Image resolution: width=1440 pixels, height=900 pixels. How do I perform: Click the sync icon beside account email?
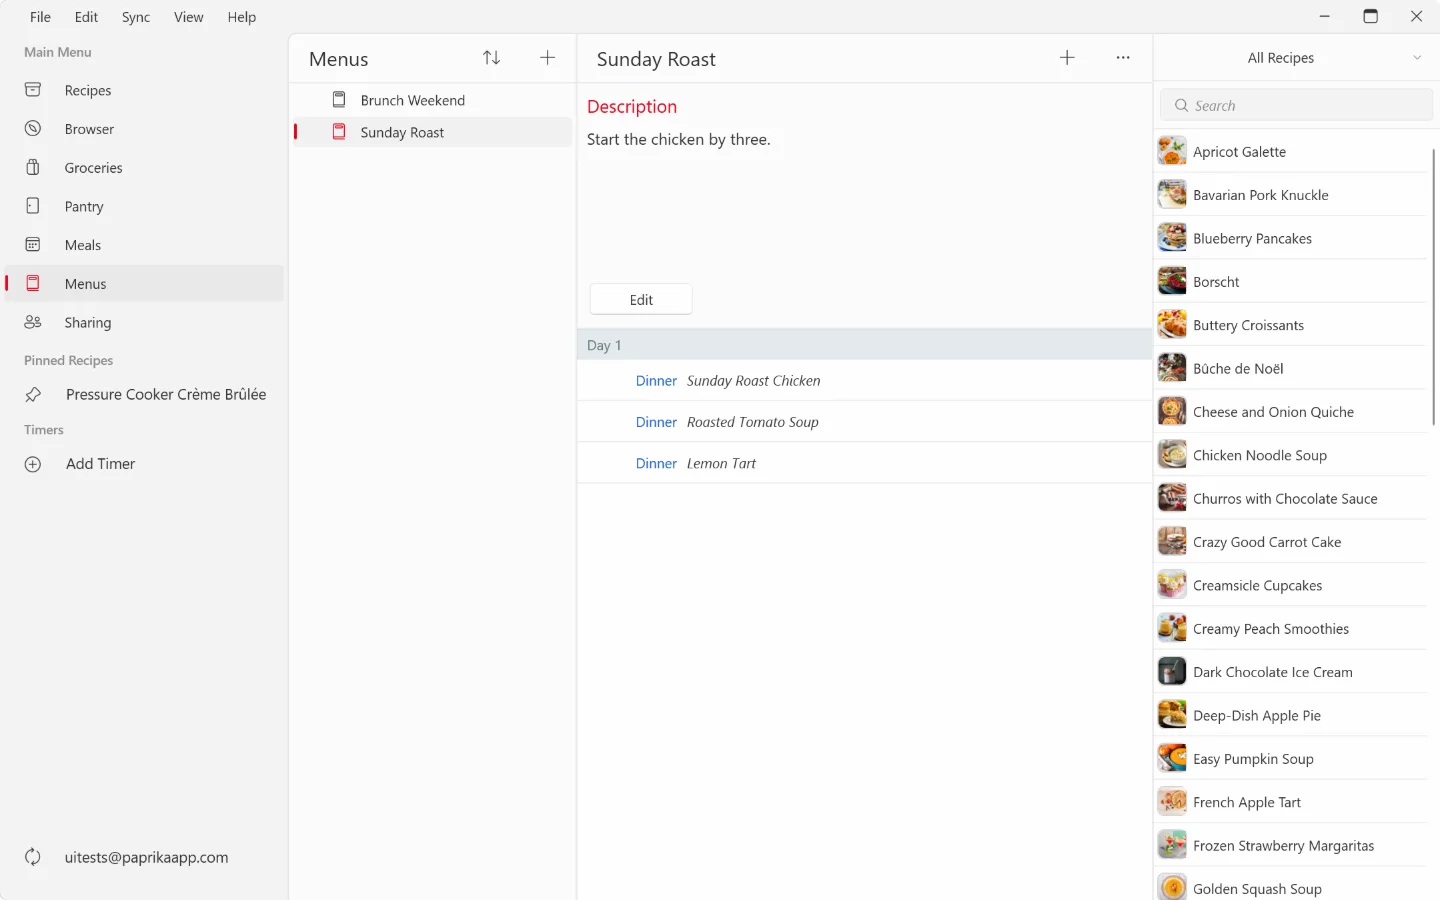click(33, 857)
